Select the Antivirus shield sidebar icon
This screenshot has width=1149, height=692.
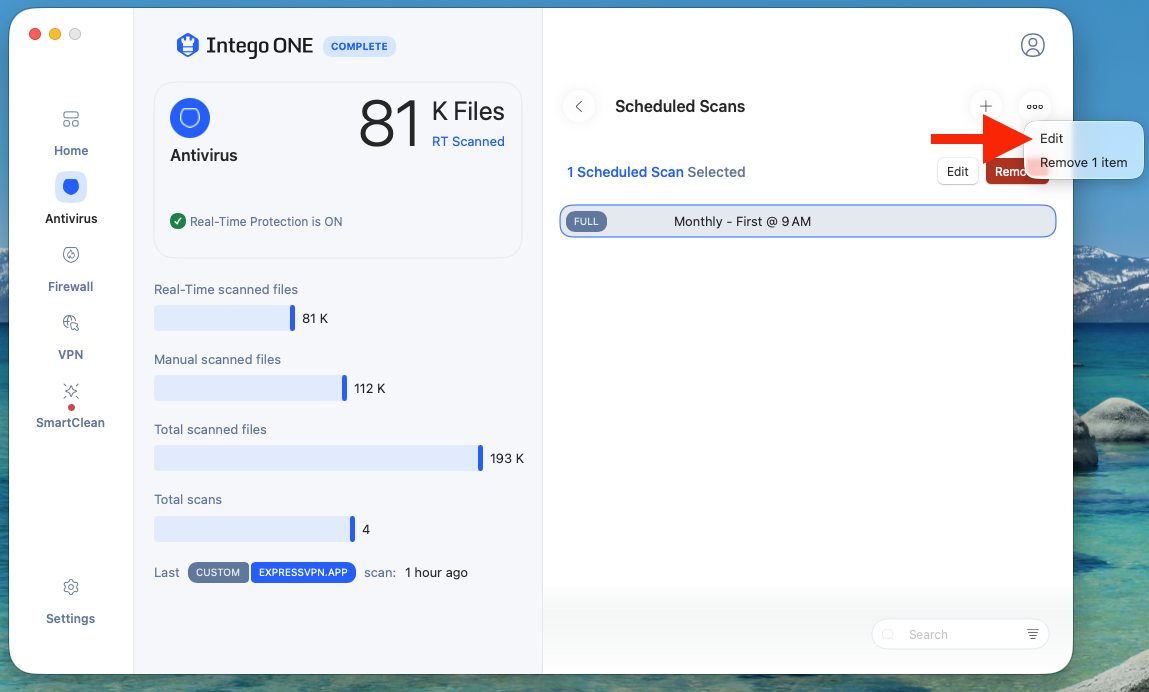[71, 188]
